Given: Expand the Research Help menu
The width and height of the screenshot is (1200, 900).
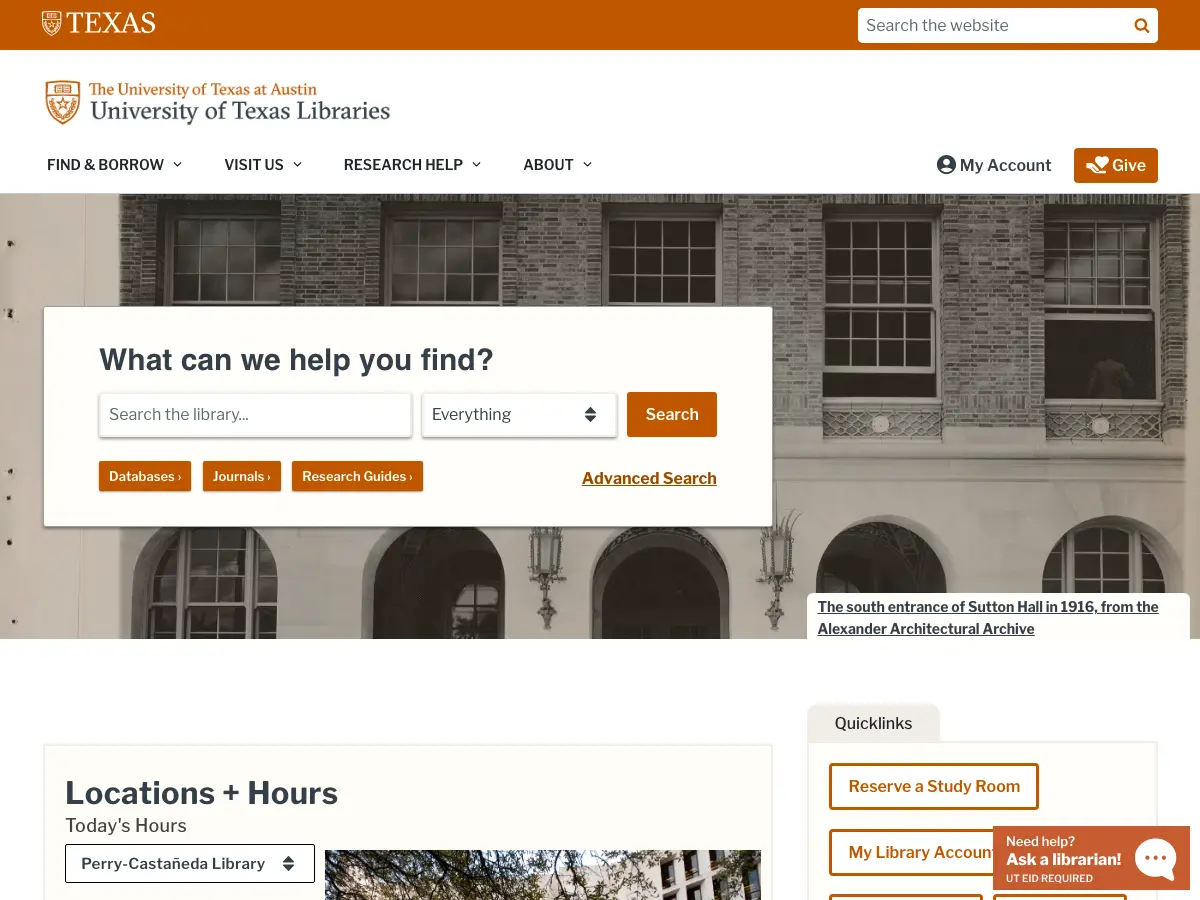Looking at the screenshot, I should click(412, 165).
